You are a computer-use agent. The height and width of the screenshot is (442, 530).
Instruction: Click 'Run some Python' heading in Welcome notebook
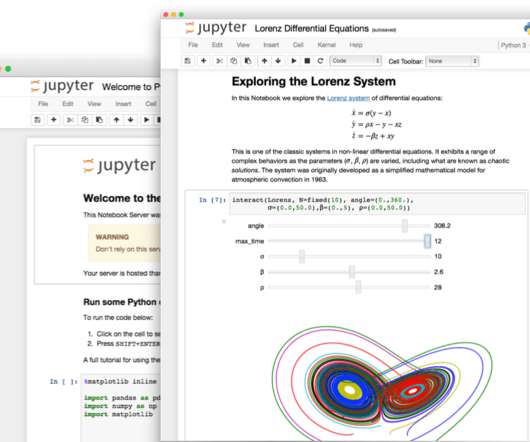(x=122, y=302)
